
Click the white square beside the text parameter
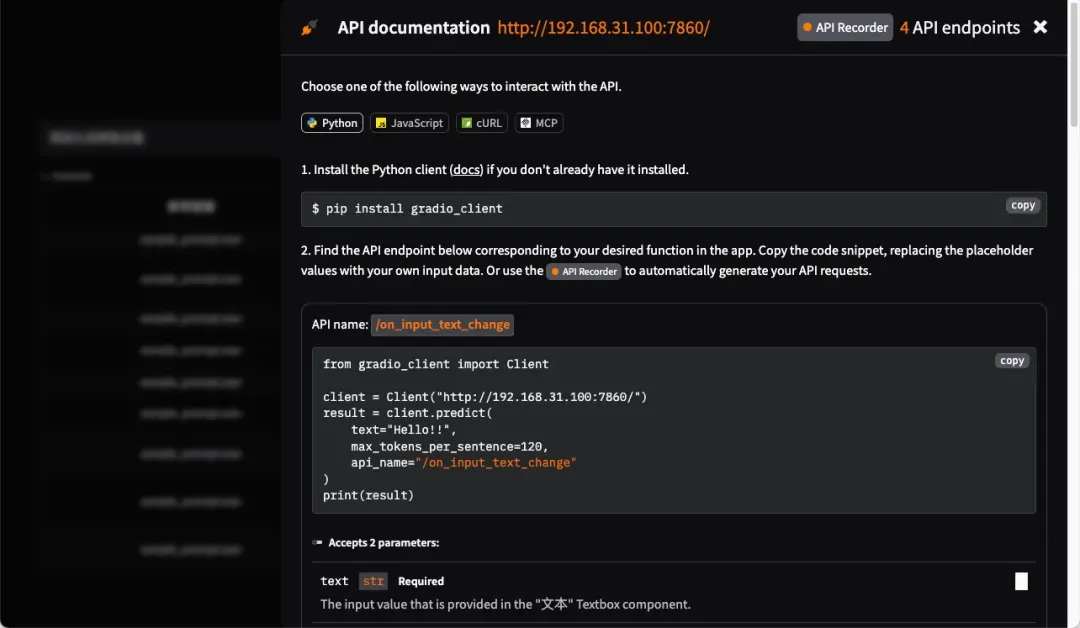click(1021, 581)
